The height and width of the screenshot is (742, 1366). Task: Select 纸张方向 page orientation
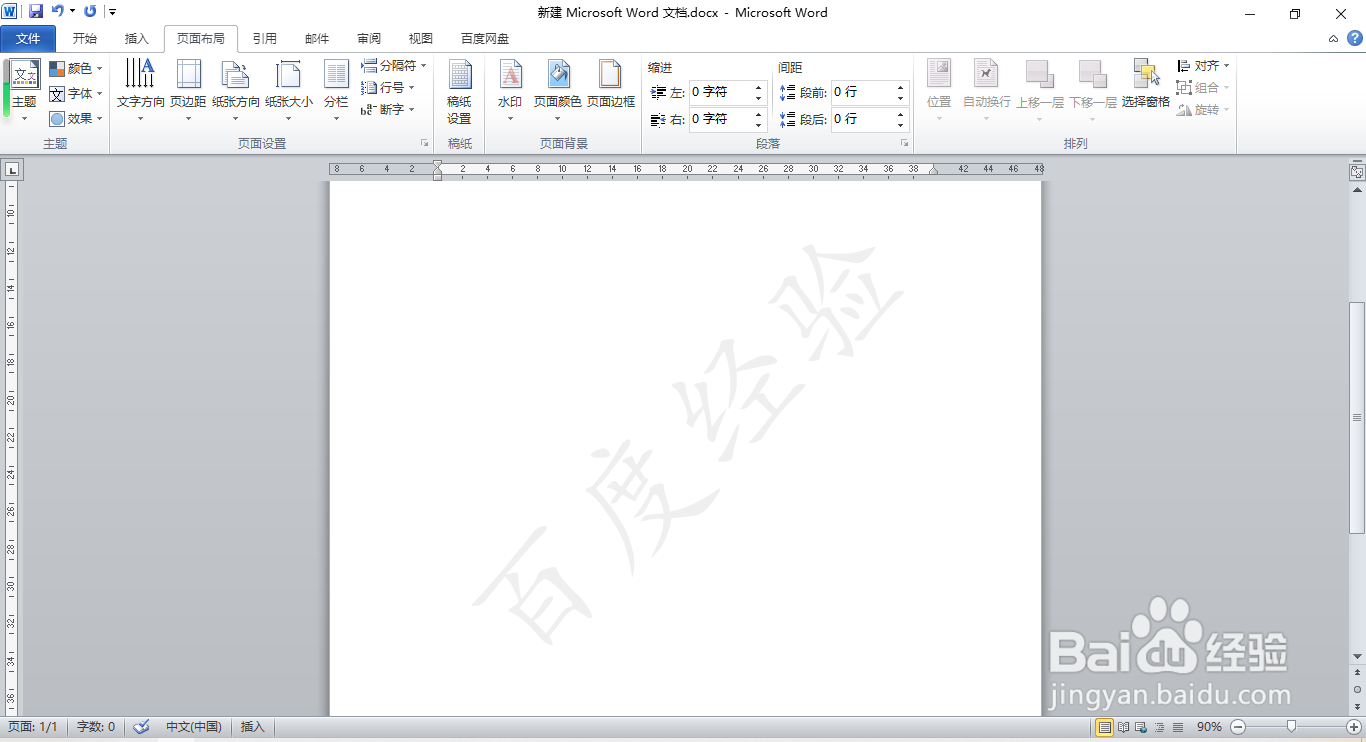point(236,91)
